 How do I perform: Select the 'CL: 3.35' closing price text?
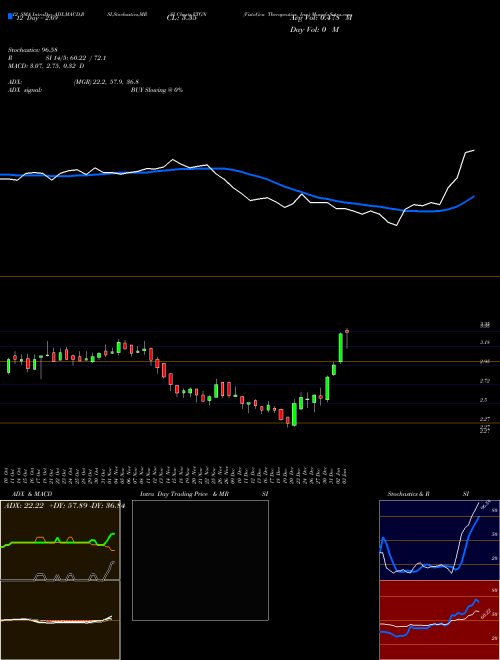(182, 19)
